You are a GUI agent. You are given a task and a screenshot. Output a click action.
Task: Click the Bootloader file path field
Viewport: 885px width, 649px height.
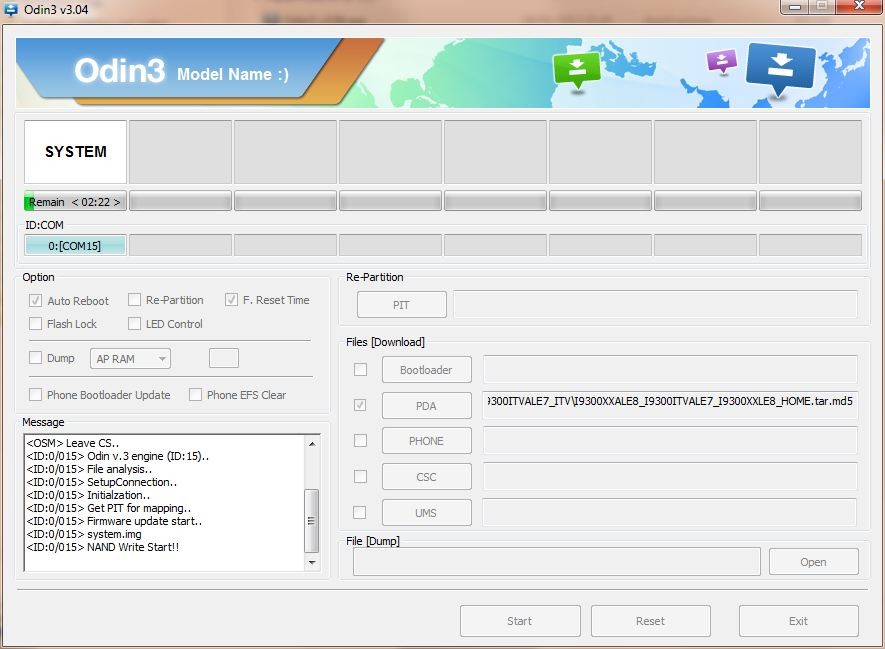pyautogui.click(x=671, y=370)
